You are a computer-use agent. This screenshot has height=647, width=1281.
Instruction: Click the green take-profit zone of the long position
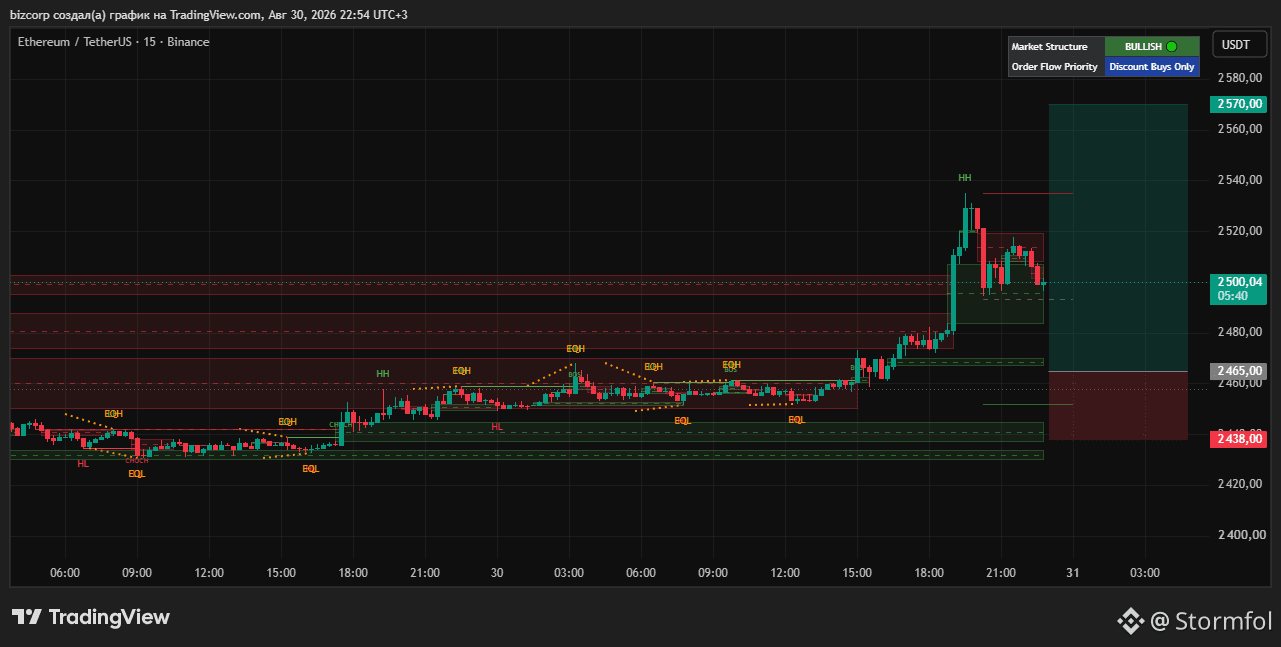1118,238
